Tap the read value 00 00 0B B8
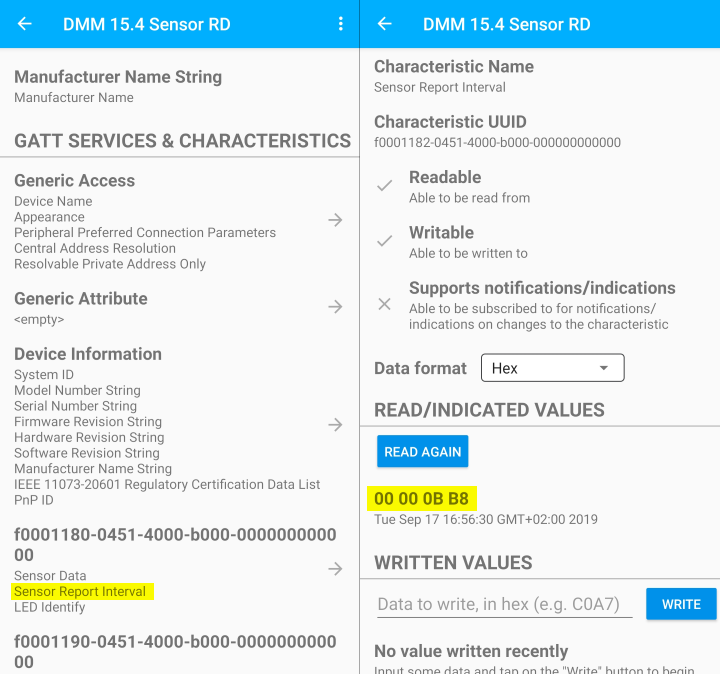The width and height of the screenshot is (720, 674). pos(421,498)
